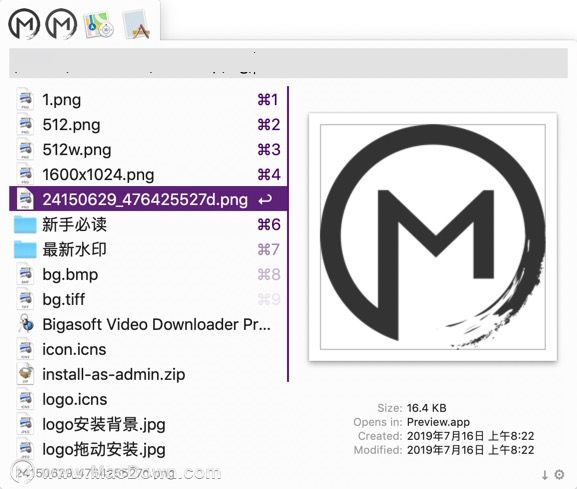Click the file icon beside bg.bmp

click(25, 274)
